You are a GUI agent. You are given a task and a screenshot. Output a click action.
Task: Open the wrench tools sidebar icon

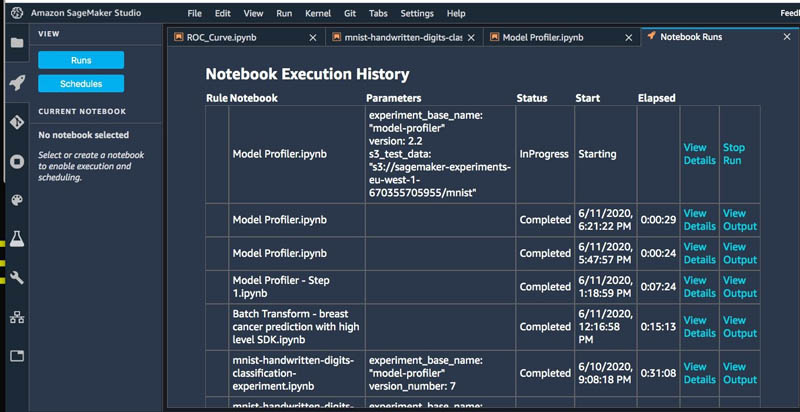(17, 278)
